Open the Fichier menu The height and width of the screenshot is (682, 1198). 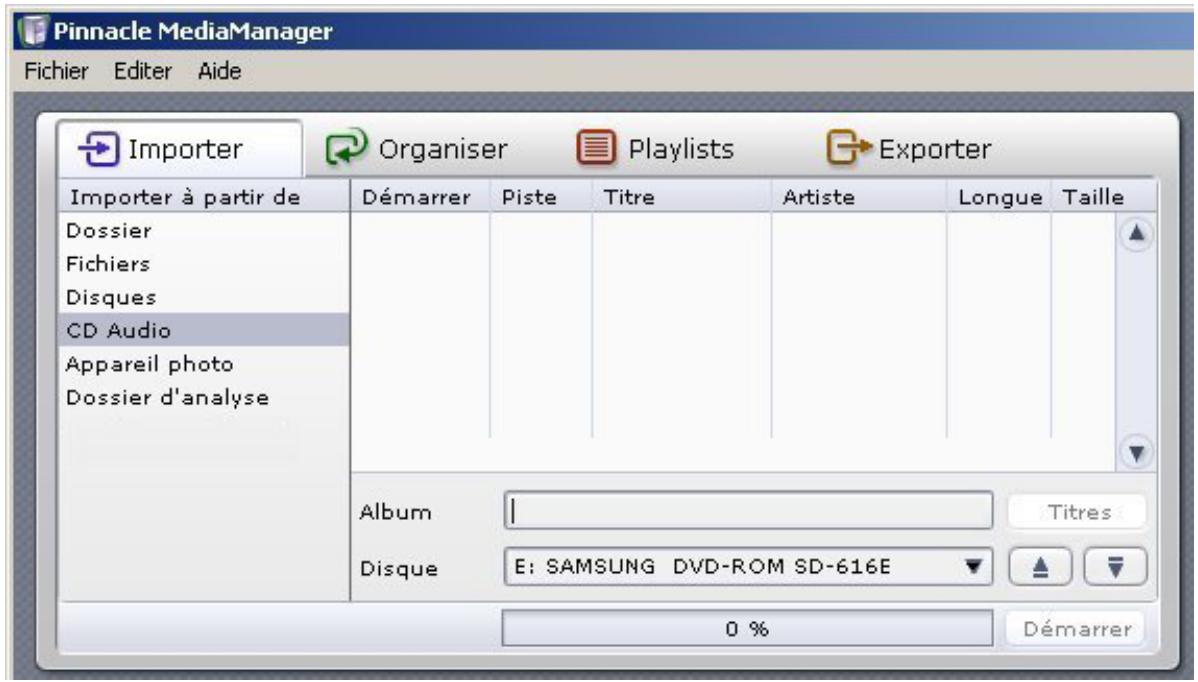[x=56, y=71]
